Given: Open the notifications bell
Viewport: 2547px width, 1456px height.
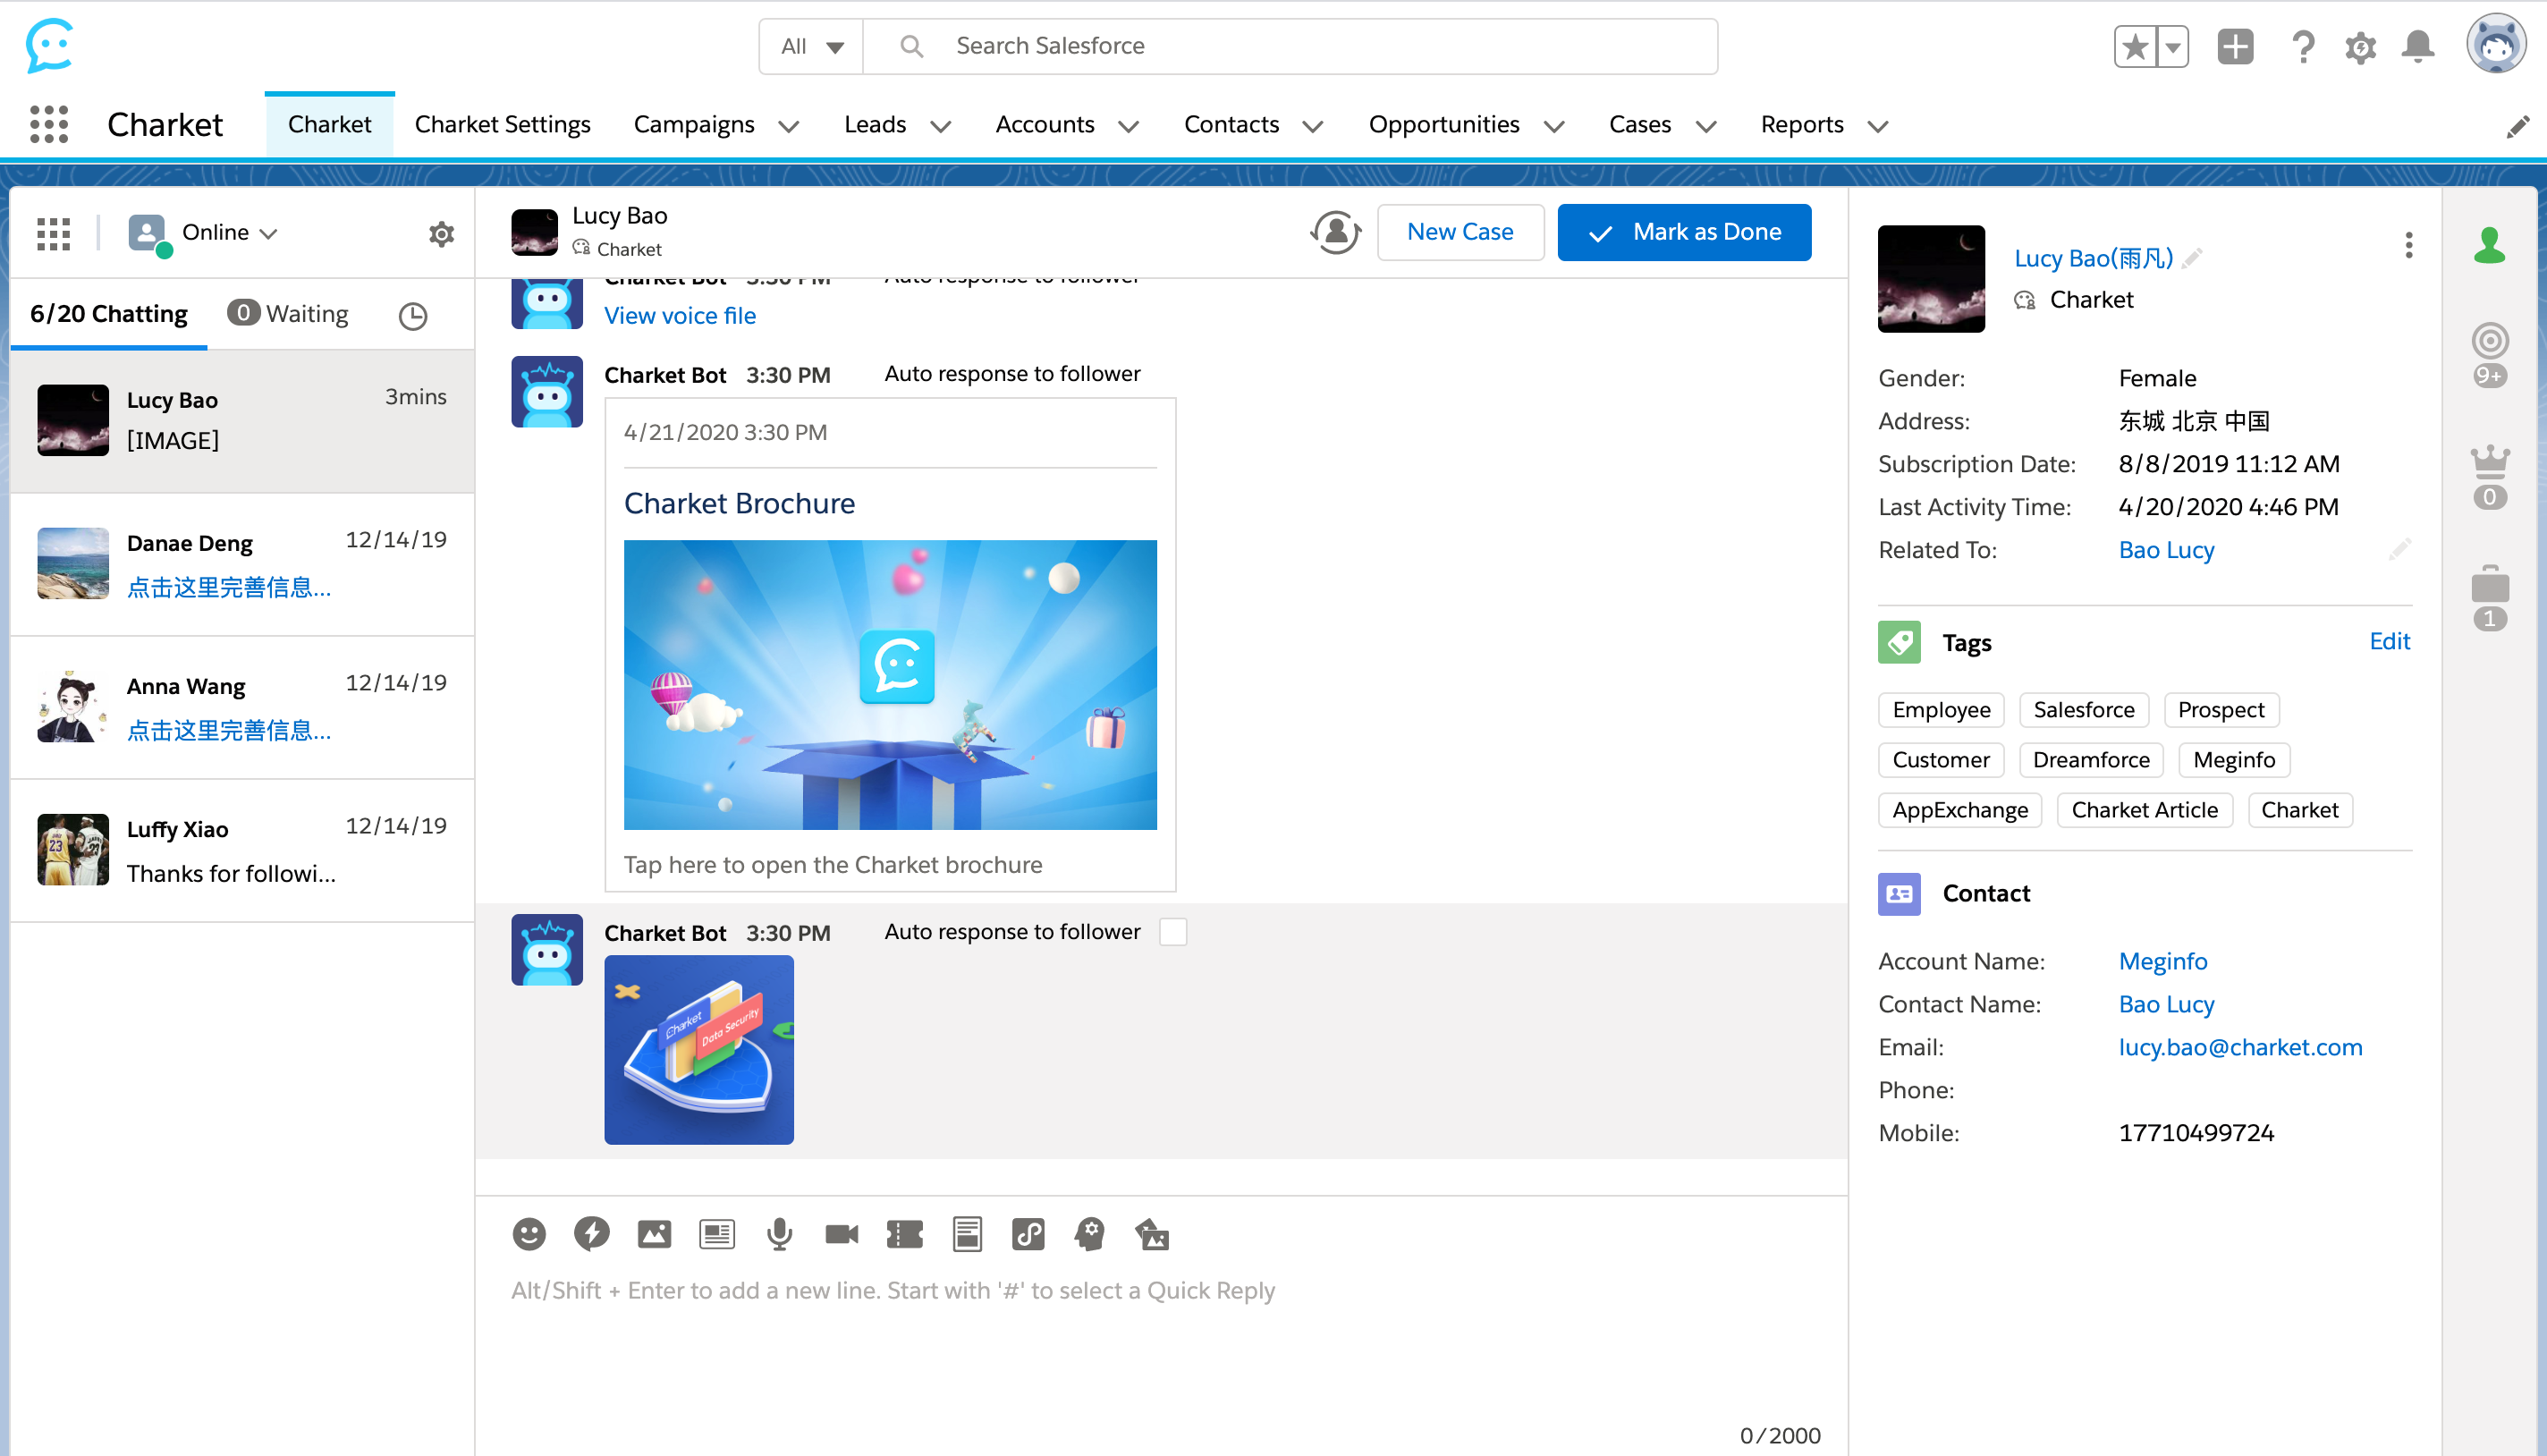Looking at the screenshot, I should 2418,46.
